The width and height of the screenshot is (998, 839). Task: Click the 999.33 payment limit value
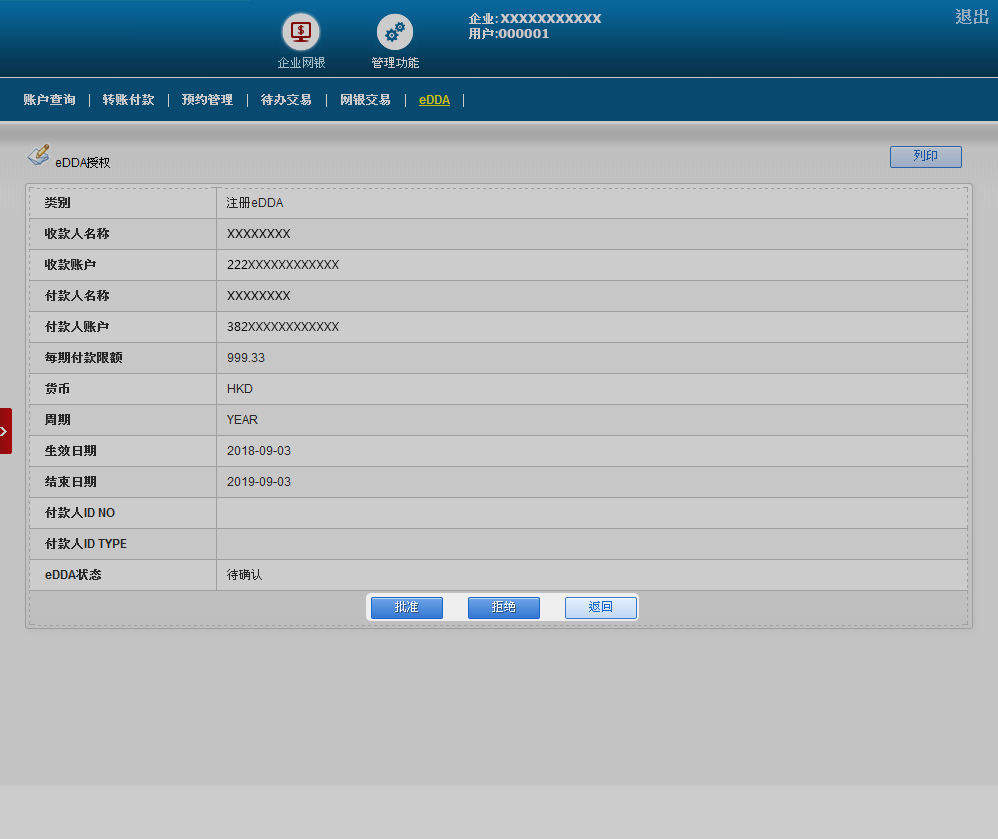(246, 358)
